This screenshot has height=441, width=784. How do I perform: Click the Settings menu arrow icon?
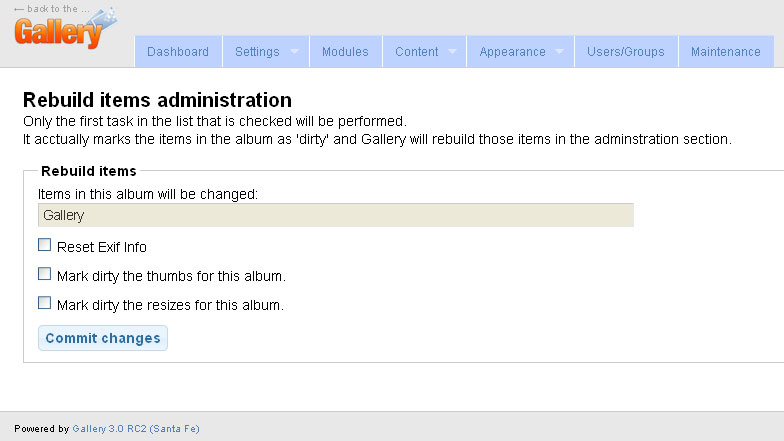click(x=294, y=52)
